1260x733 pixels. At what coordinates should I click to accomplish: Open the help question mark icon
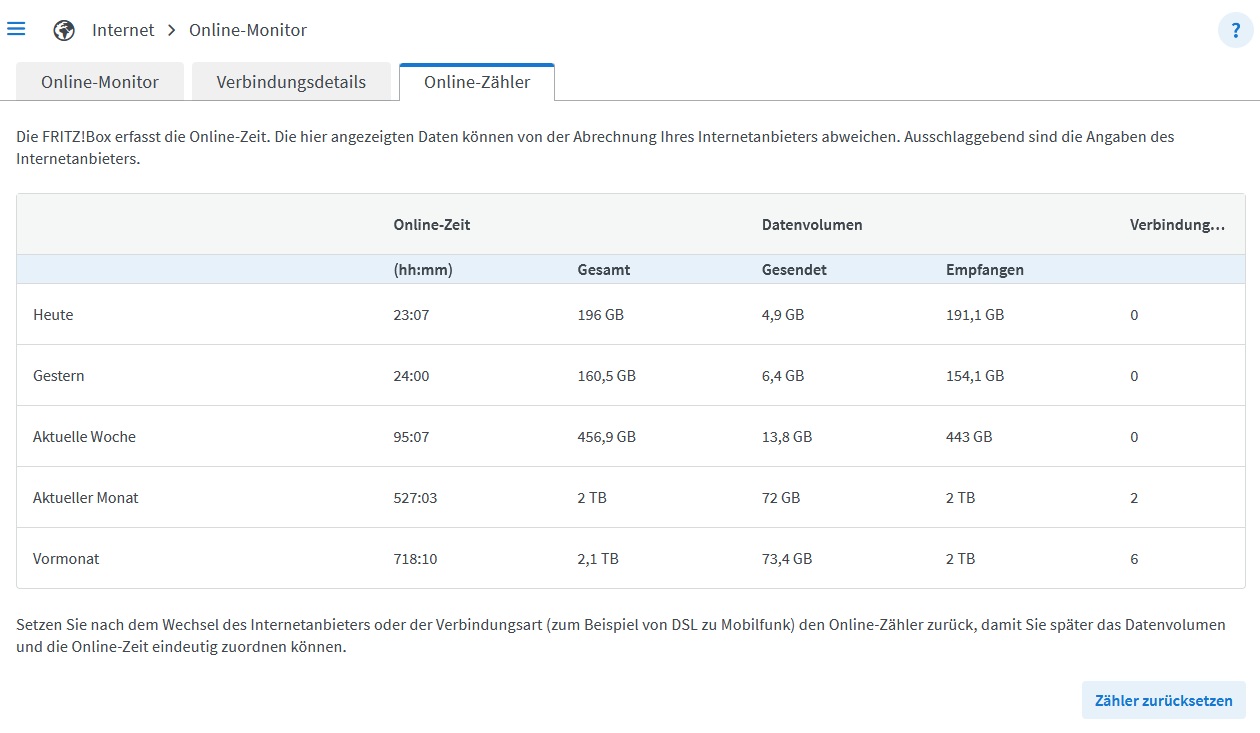tap(1235, 31)
